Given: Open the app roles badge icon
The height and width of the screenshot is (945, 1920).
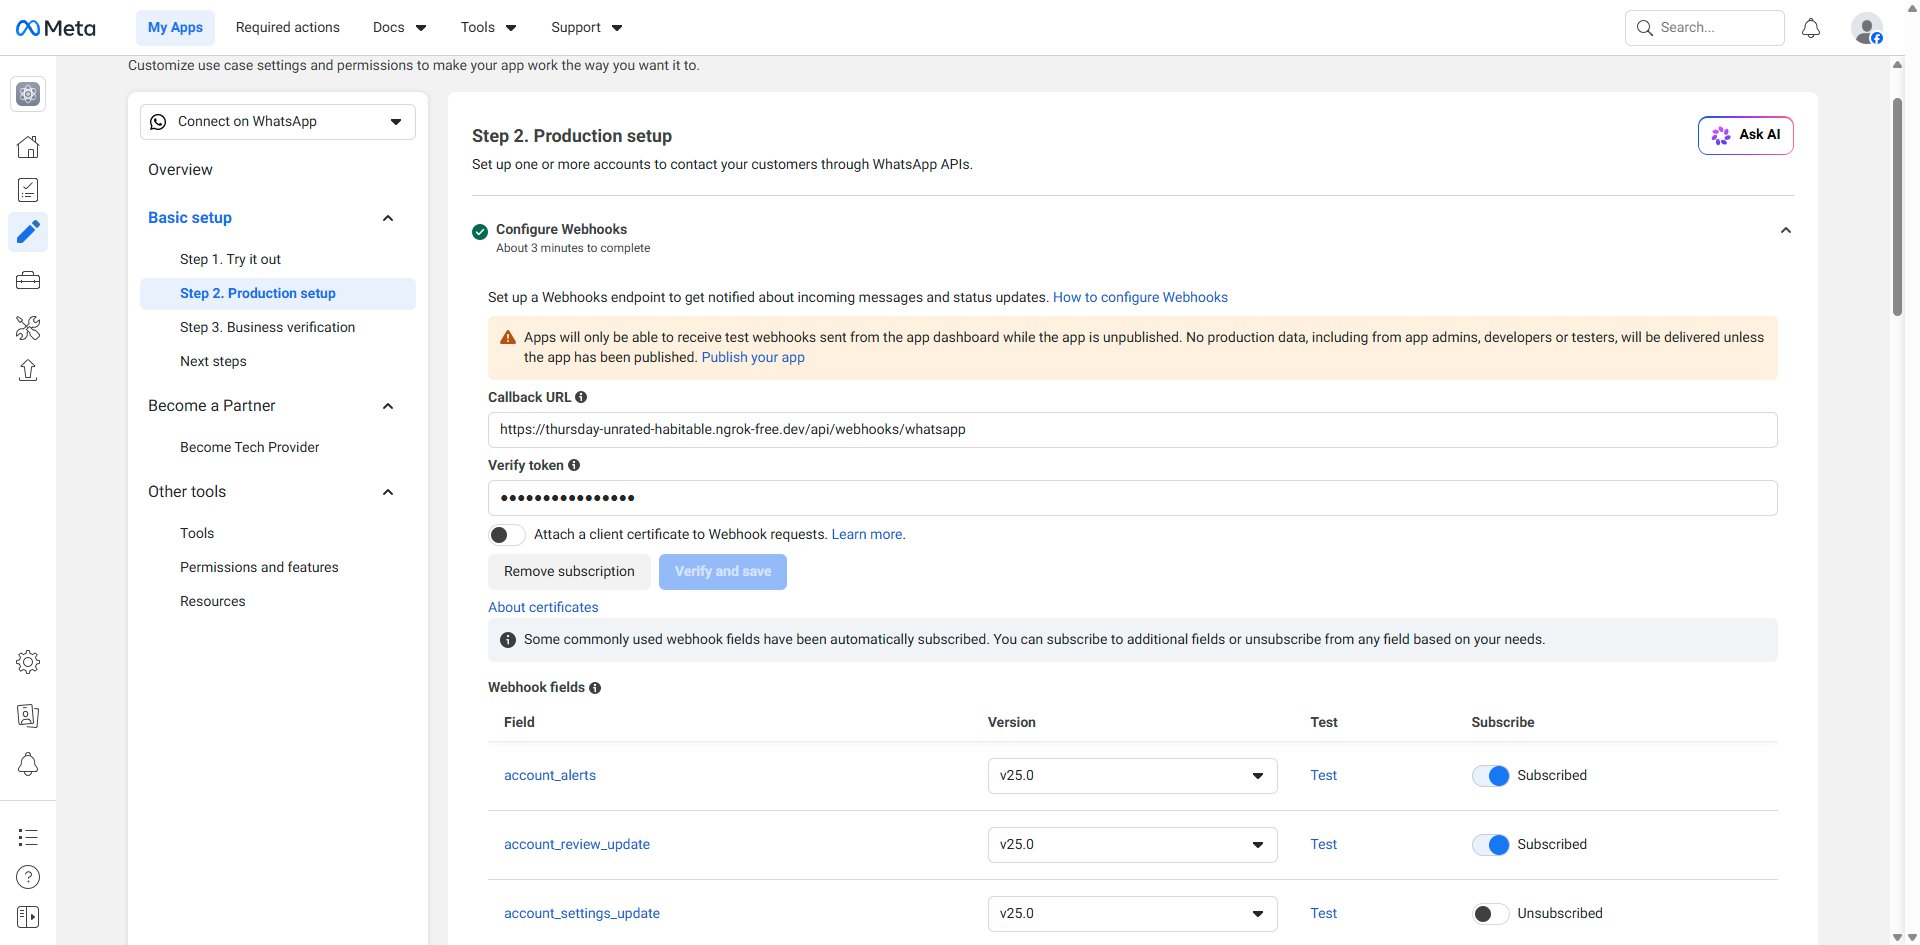Looking at the screenshot, I should (28, 715).
